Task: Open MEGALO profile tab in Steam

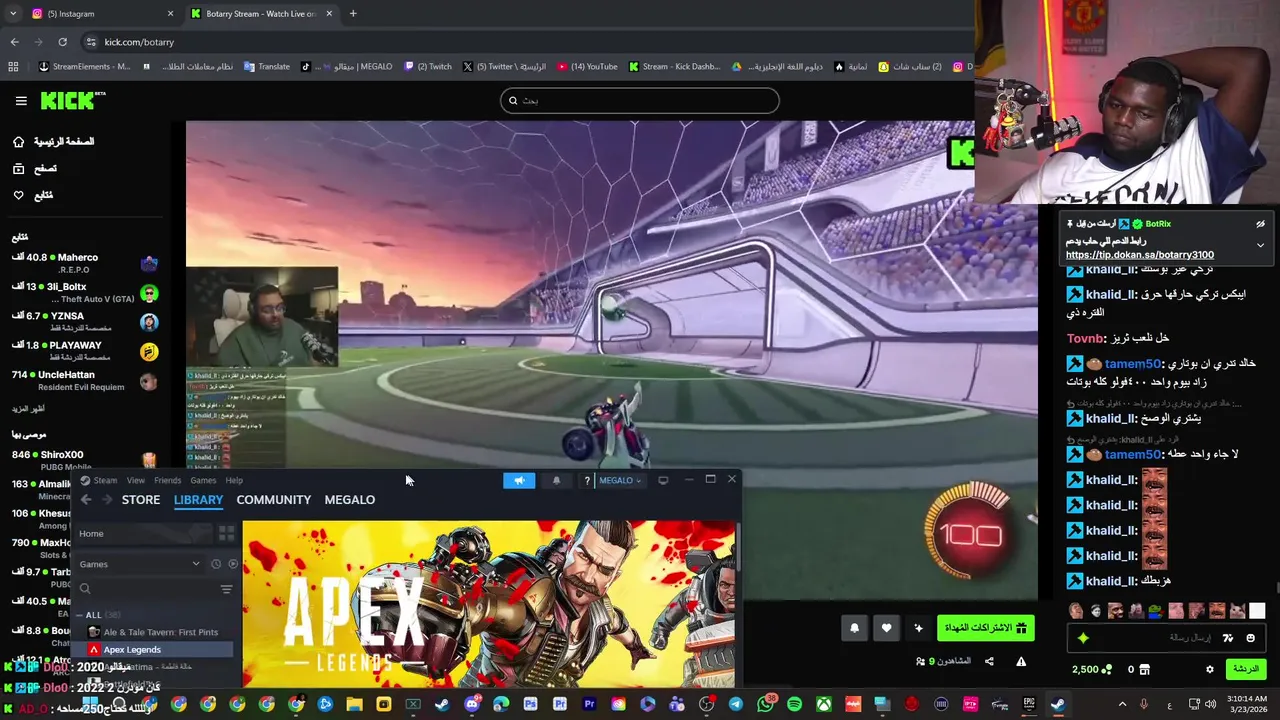Action: 350,500
